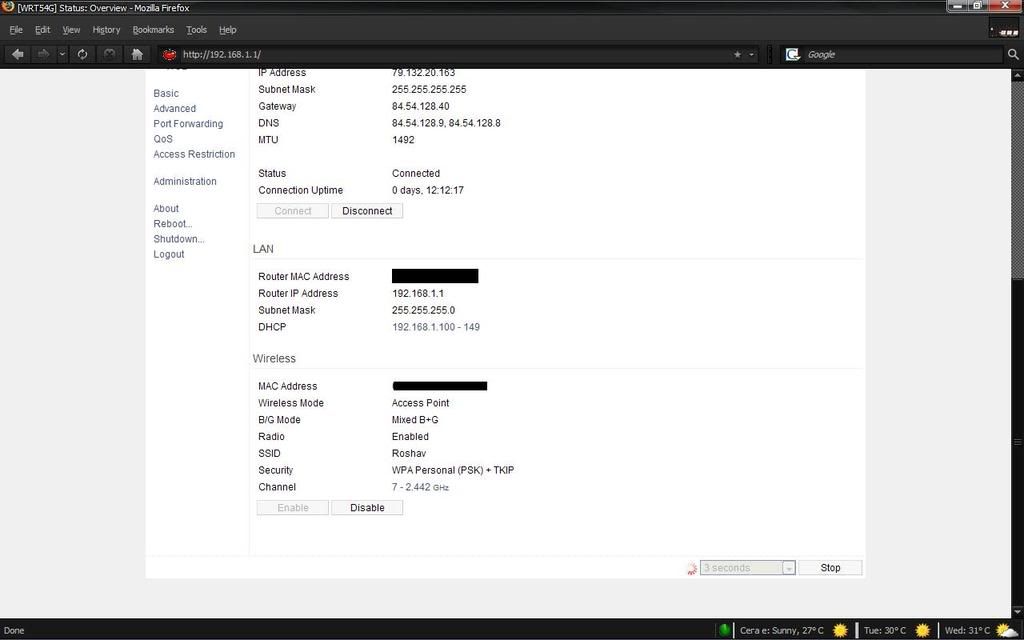Open the Bookmarks menu

pyautogui.click(x=153, y=30)
